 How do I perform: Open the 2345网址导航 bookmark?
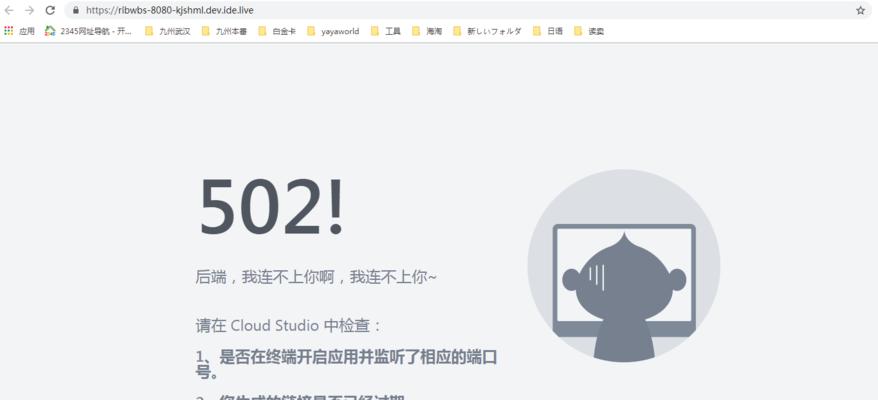(88, 31)
